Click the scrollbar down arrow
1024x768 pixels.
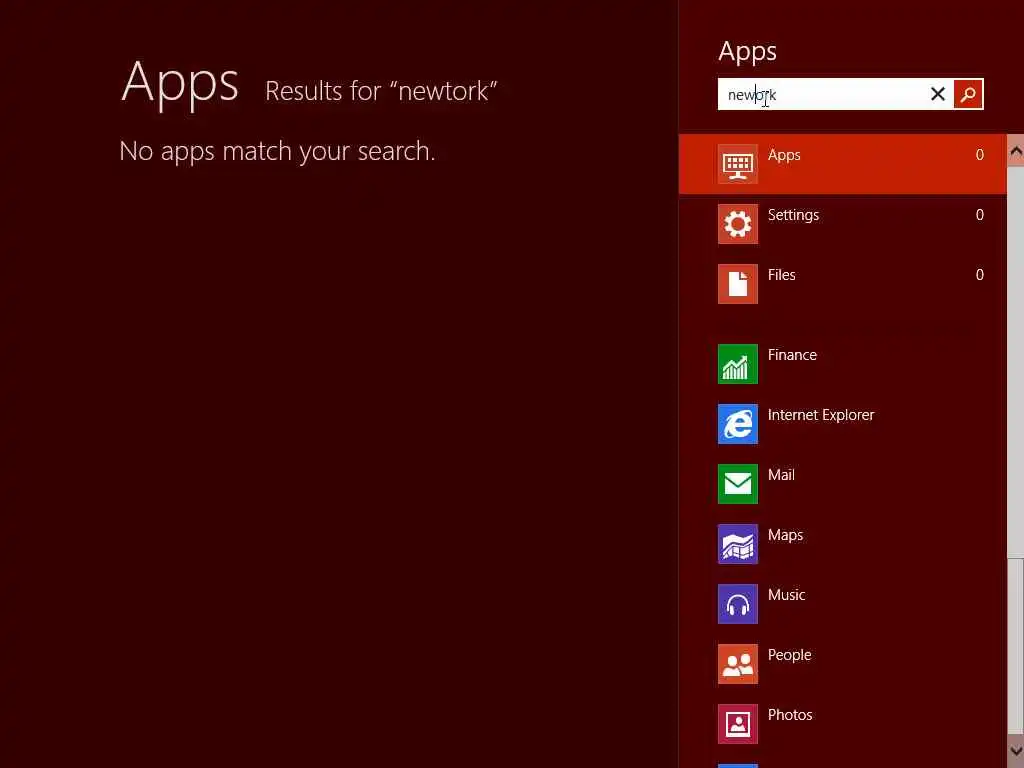coord(1016,750)
